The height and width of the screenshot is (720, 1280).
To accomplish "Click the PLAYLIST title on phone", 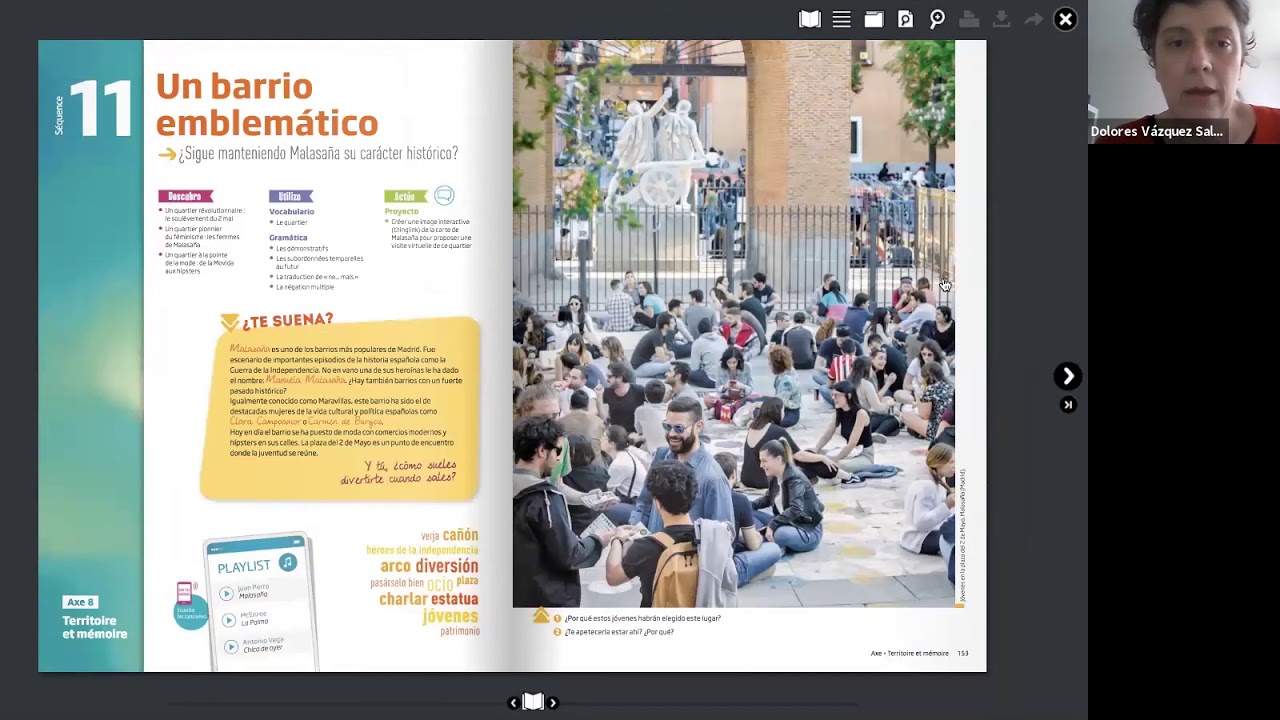I will tap(244, 567).
